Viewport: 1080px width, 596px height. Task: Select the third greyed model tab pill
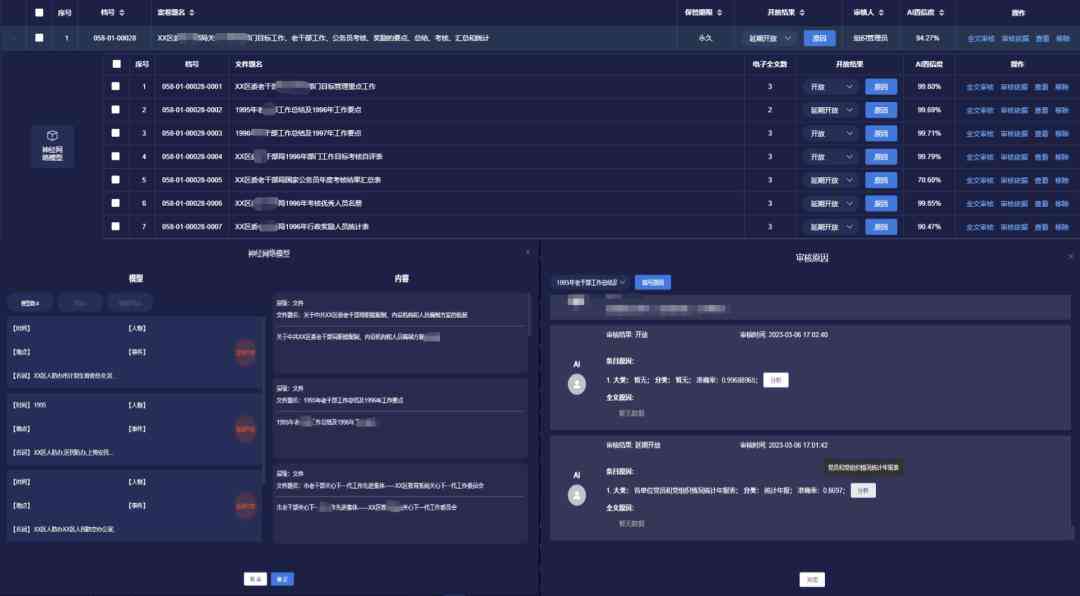[130, 302]
